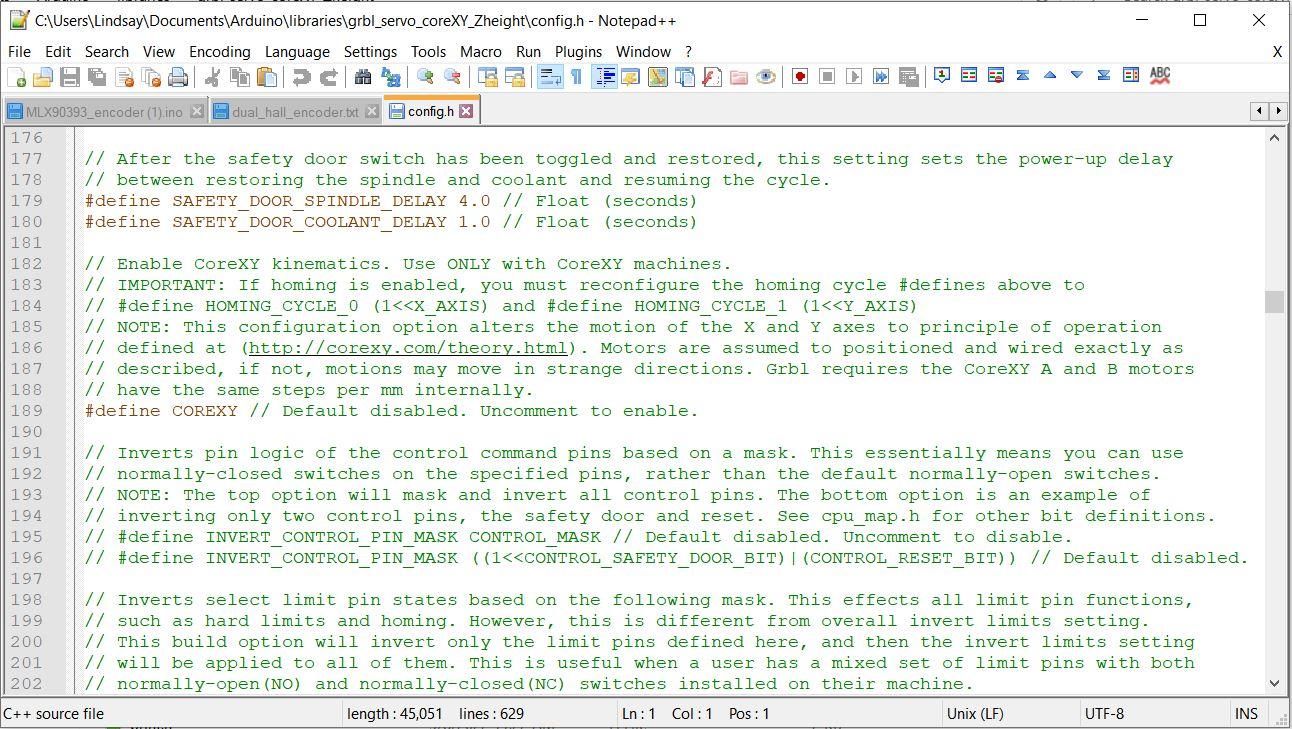Play back the recorded macro

pyautogui.click(x=853, y=76)
